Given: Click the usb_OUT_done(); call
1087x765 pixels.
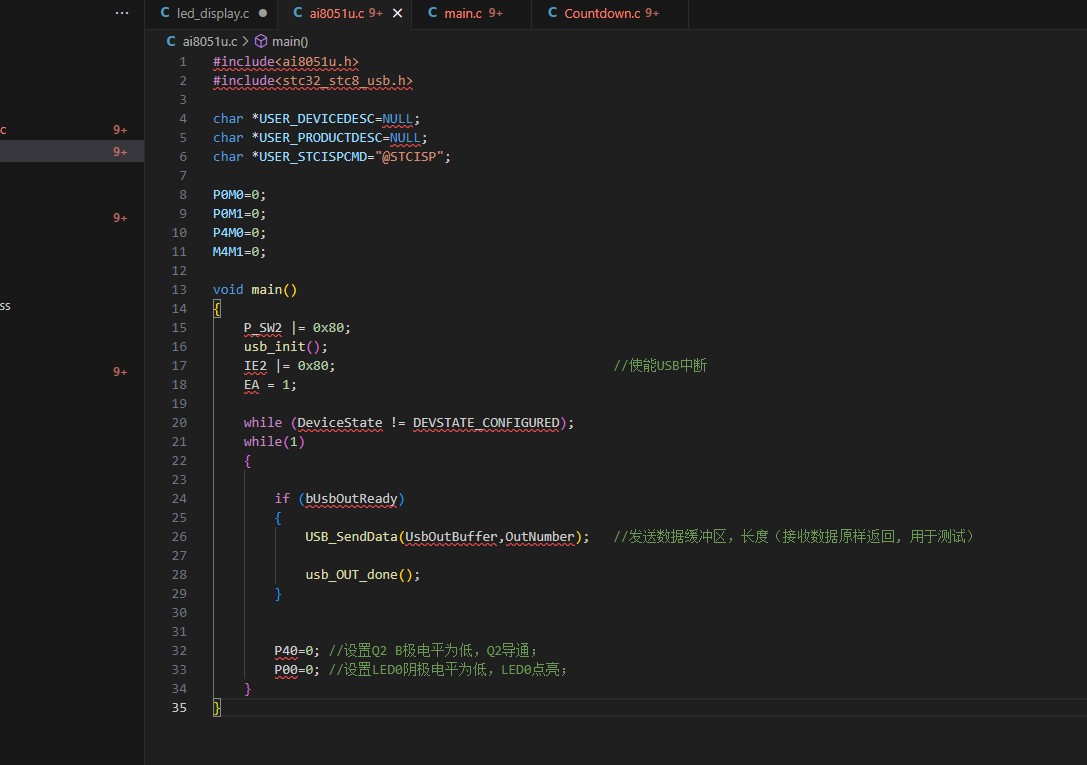Looking at the screenshot, I should point(363,575).
